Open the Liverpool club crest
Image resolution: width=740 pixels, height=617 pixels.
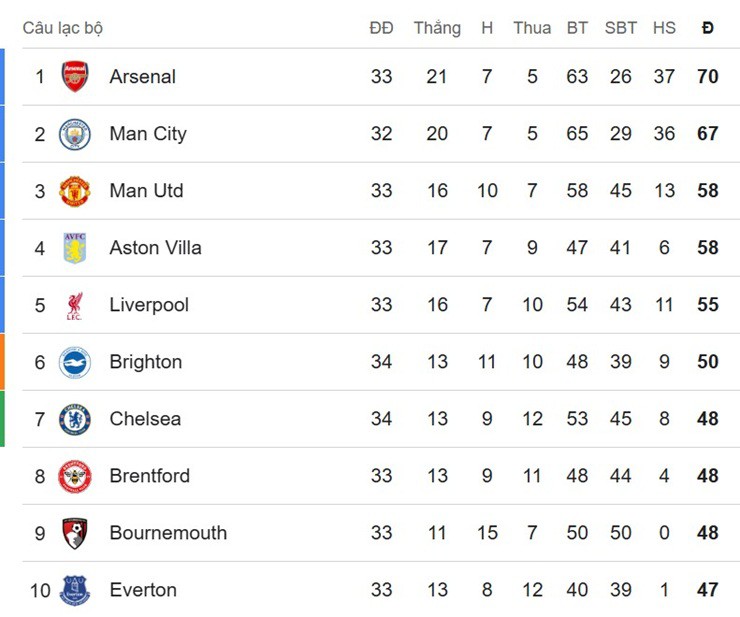(x=75, y=305)
